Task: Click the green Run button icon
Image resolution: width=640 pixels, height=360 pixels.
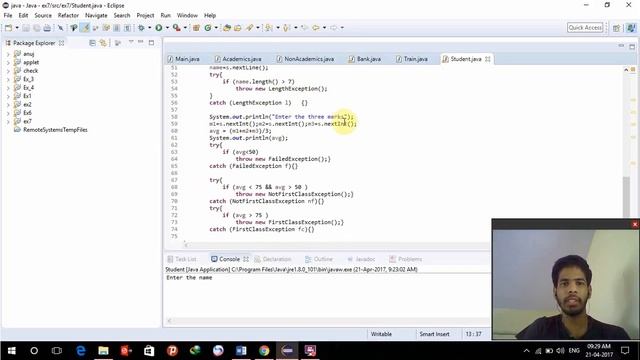Action: coord(159,28)
